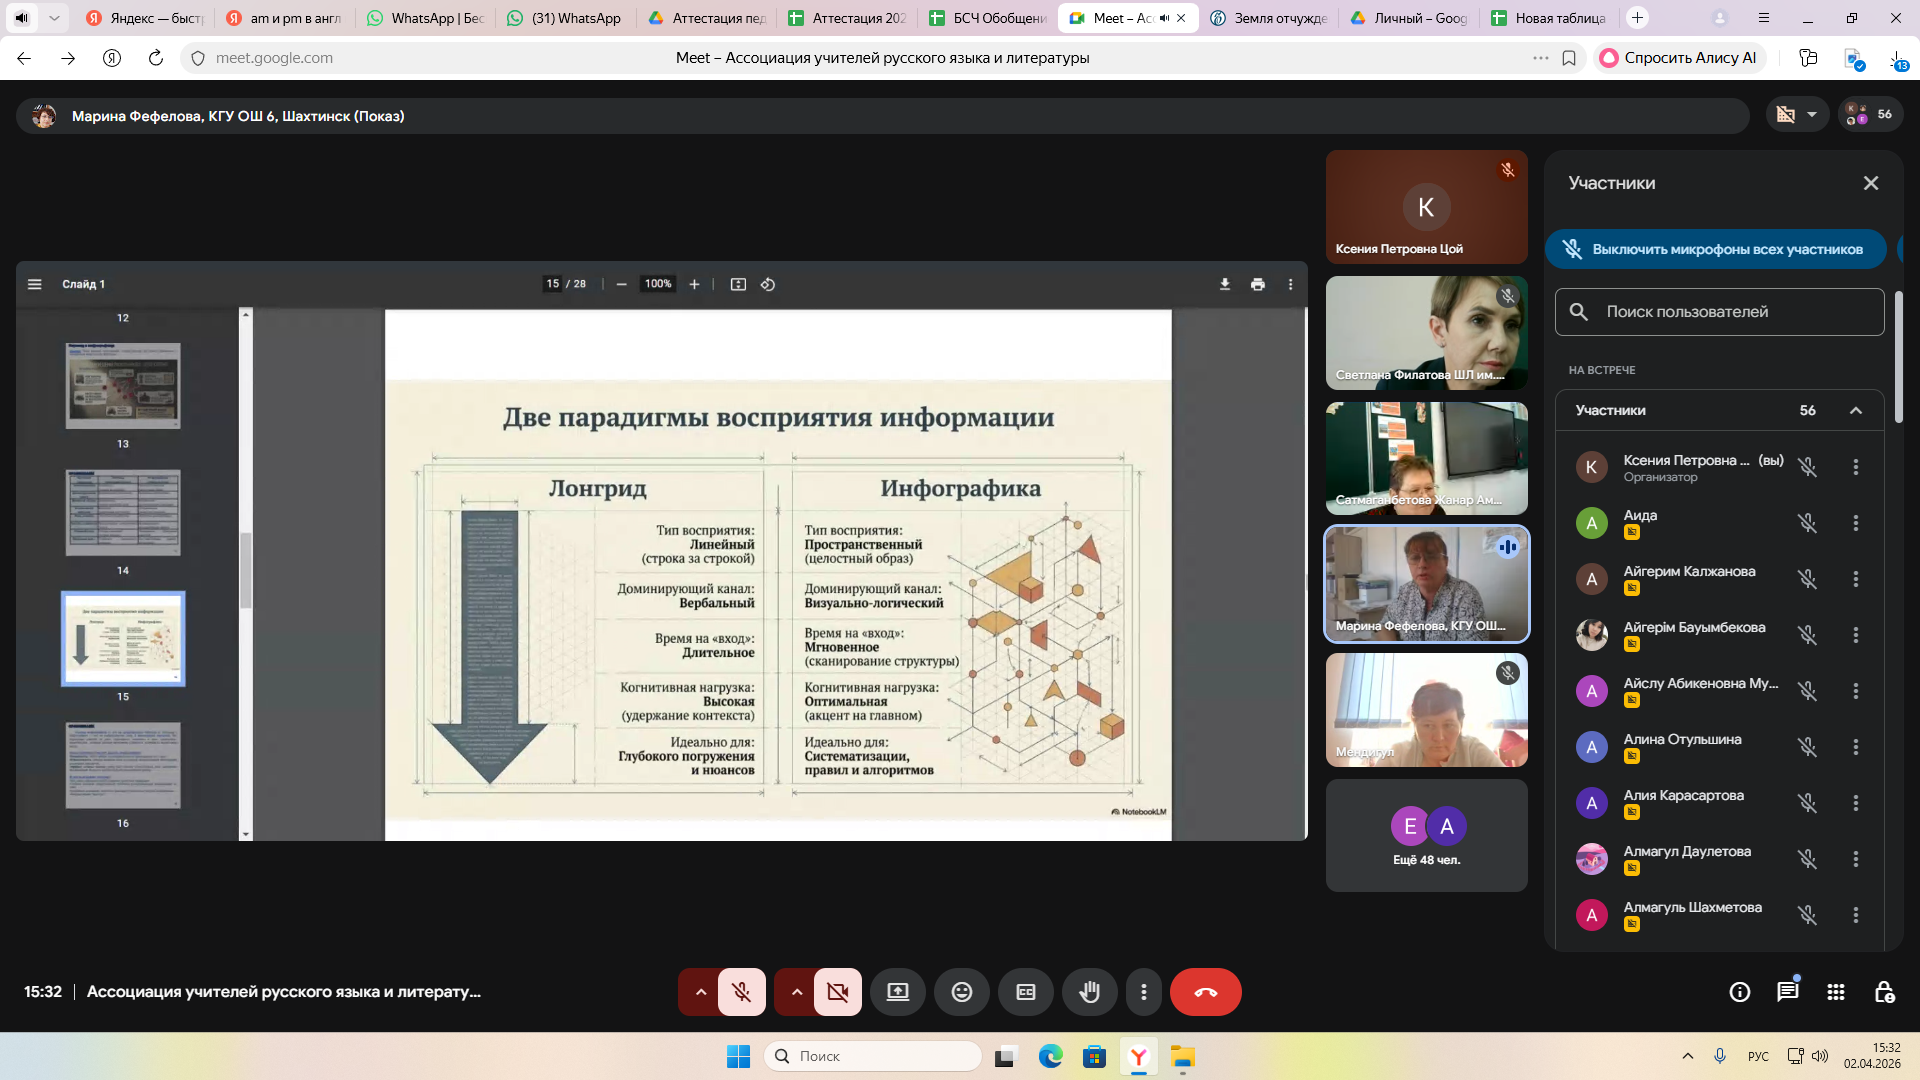
Task: Open host controls lock icon
Action: (x=1884, y=992)
